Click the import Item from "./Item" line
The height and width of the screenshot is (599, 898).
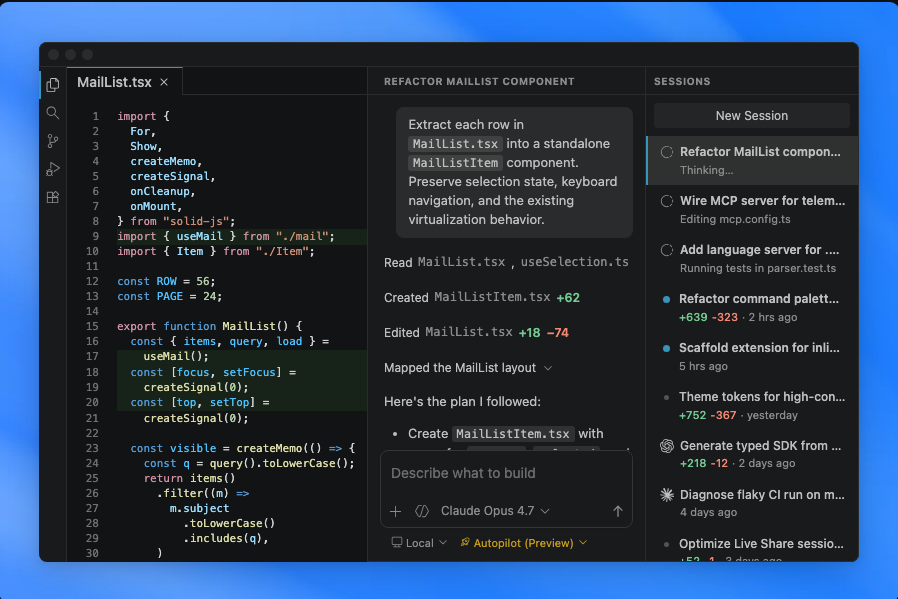216,251
